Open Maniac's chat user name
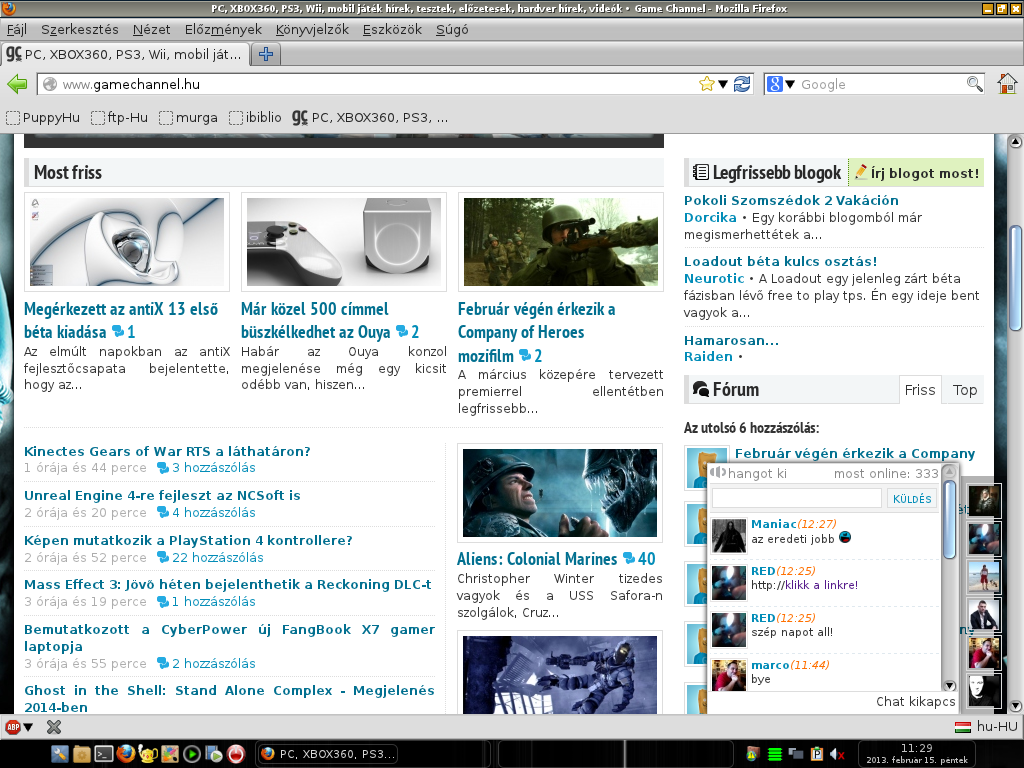Viewport: 1024px width, 768px height. pos(773,524)
